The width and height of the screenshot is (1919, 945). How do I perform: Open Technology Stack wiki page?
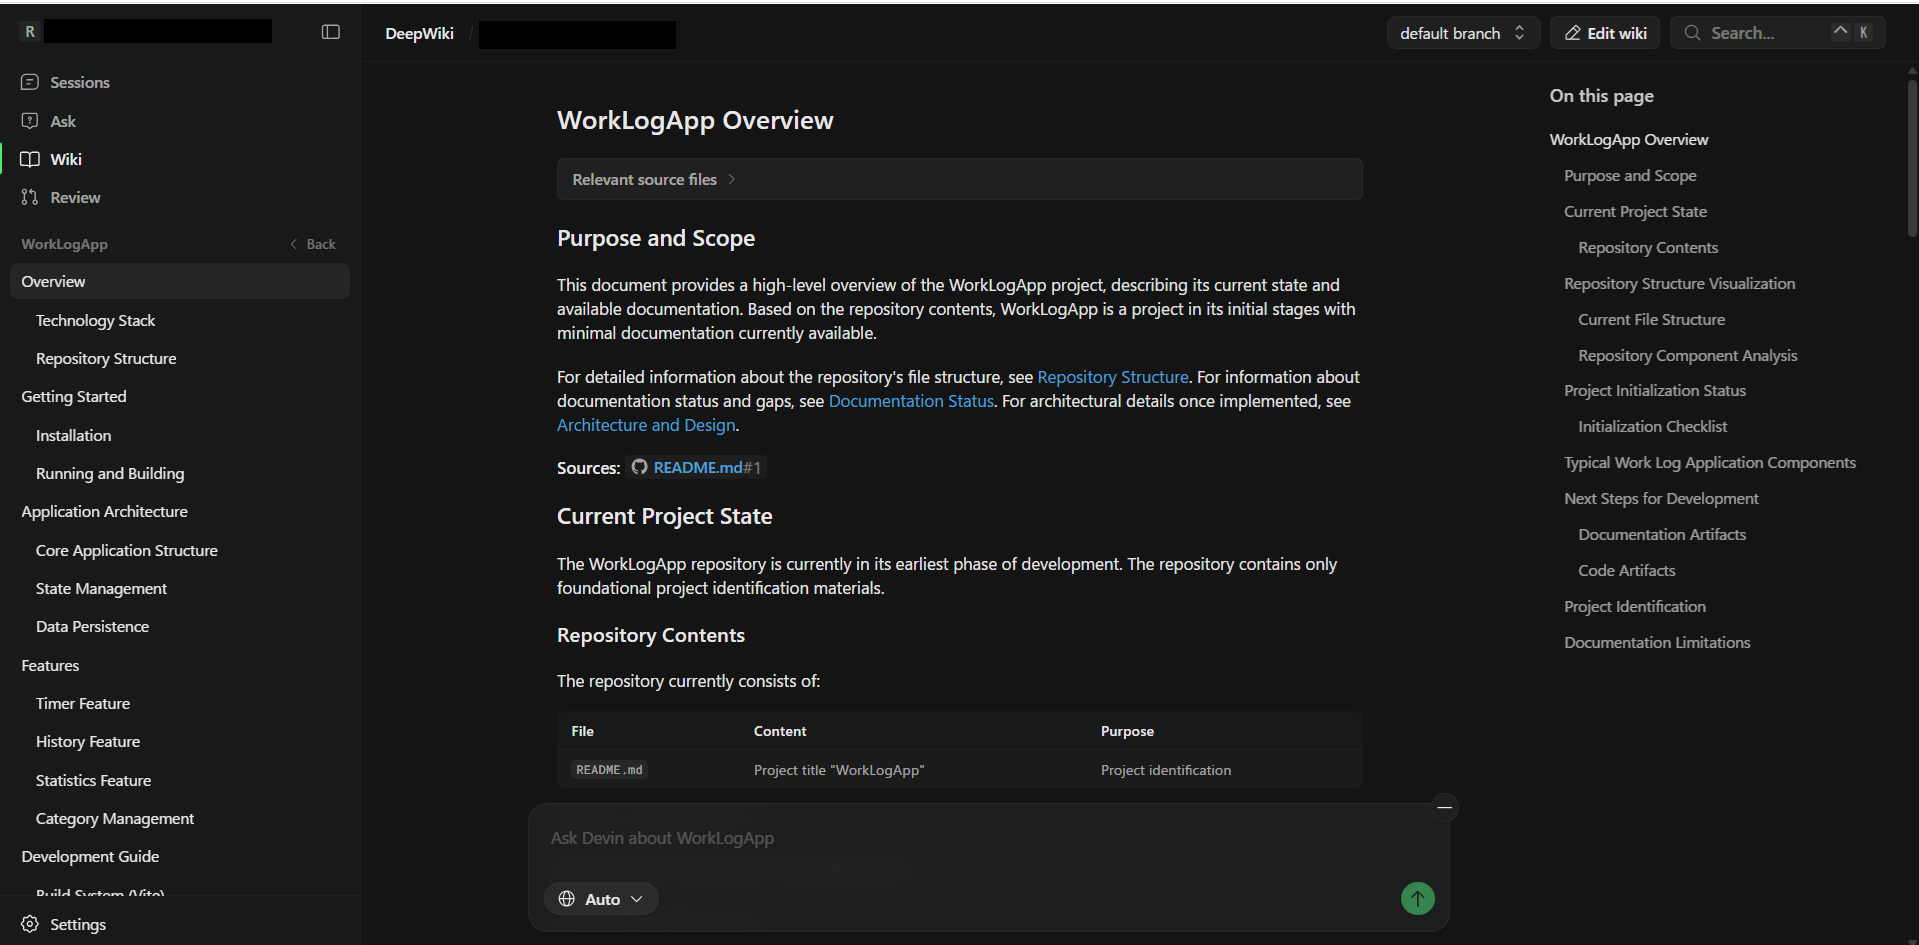pyautogui.click(x=95, y=321)
